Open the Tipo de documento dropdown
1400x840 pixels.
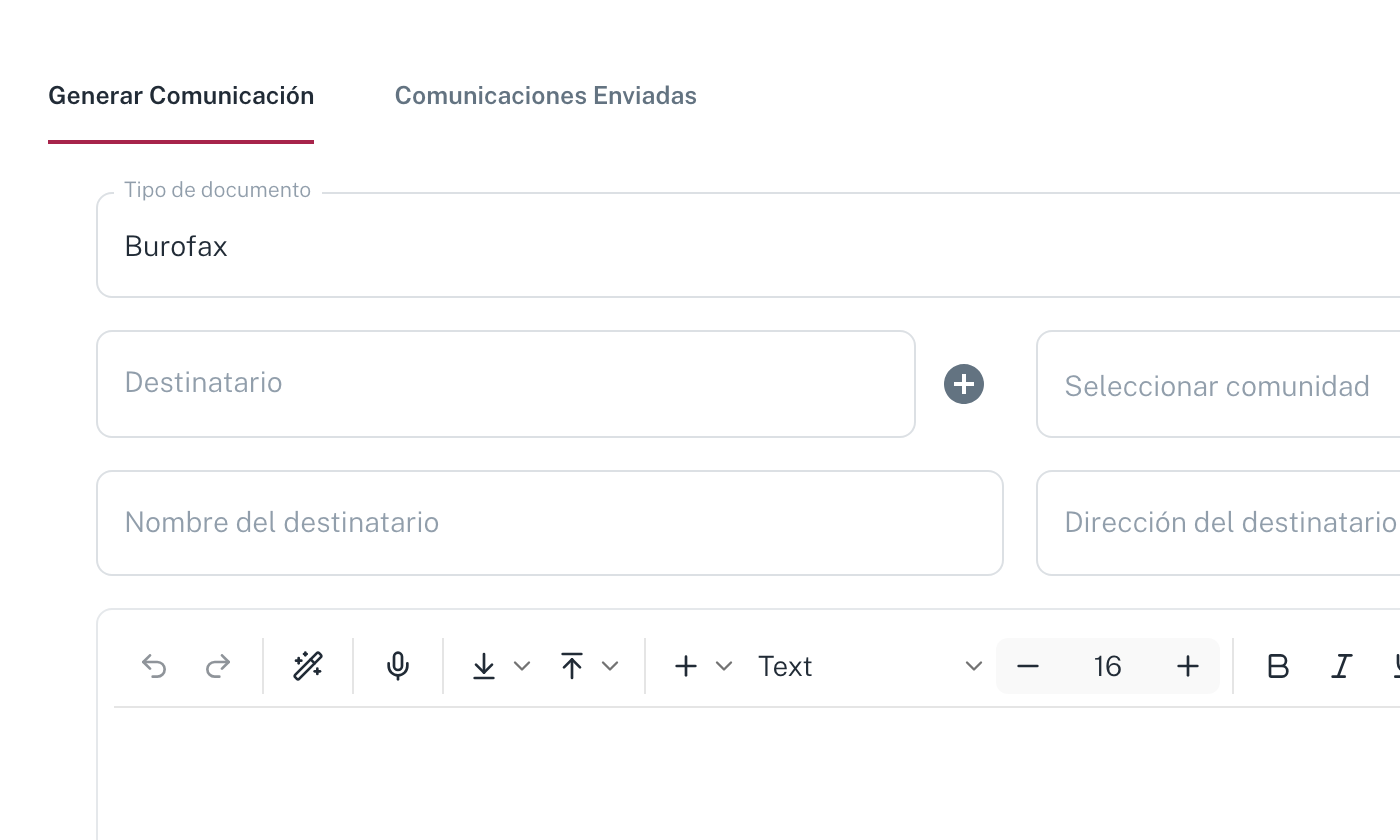[x=748, y=245]
